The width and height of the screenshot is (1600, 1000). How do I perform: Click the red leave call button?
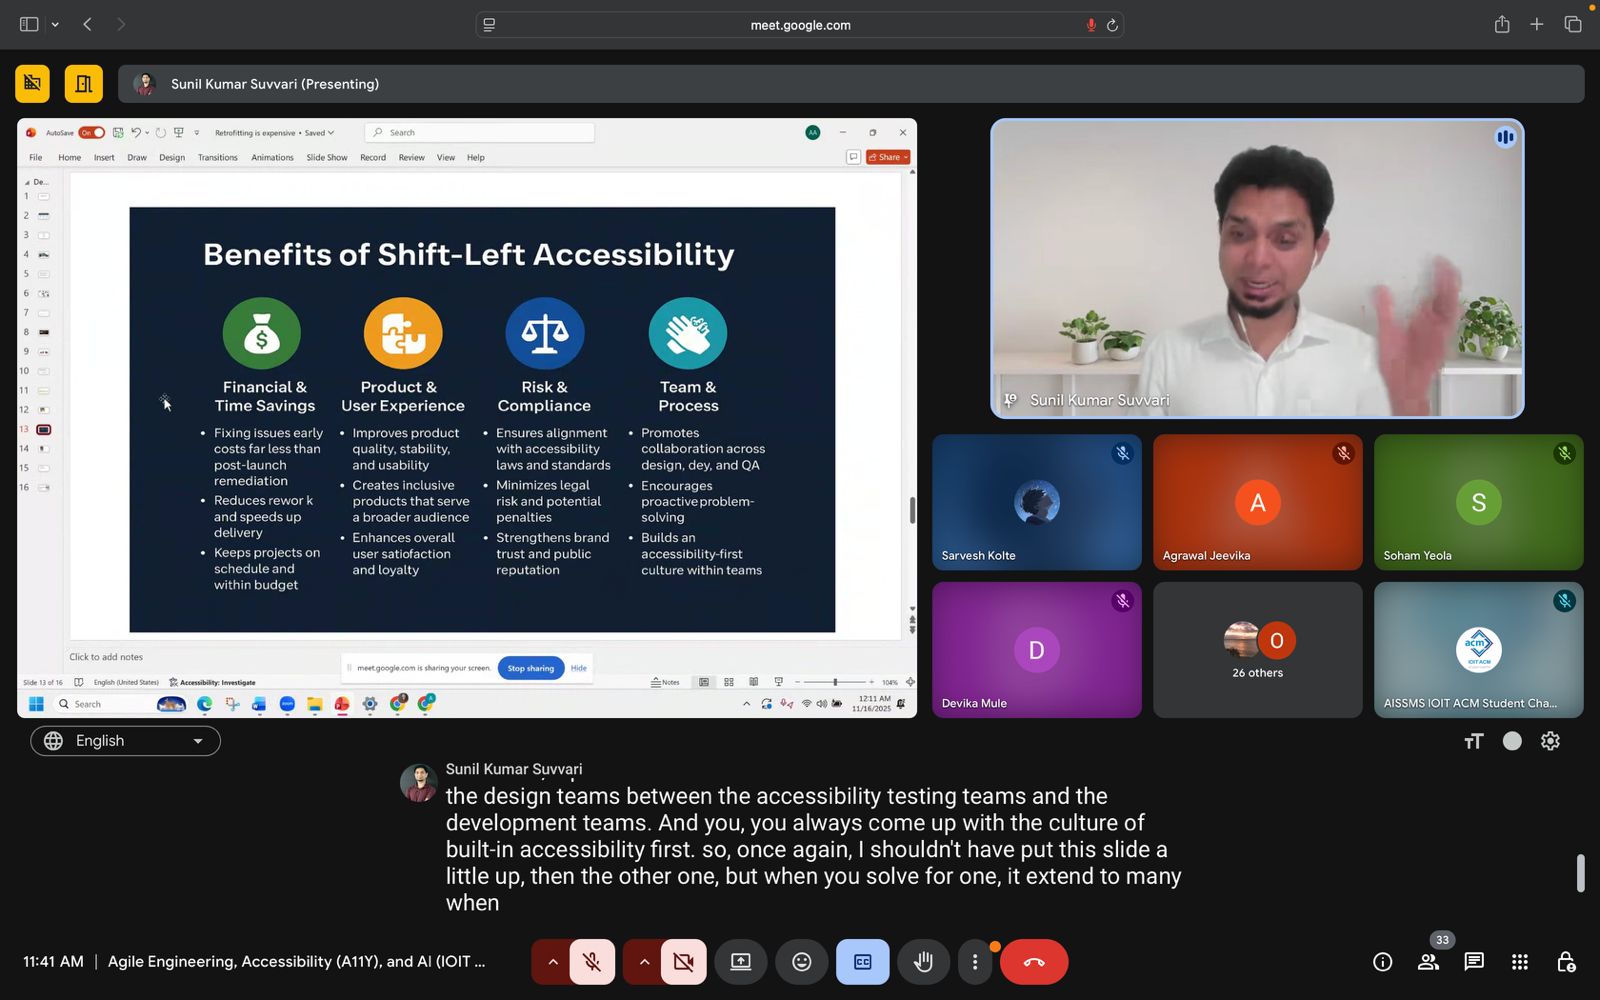(1034, 962)
